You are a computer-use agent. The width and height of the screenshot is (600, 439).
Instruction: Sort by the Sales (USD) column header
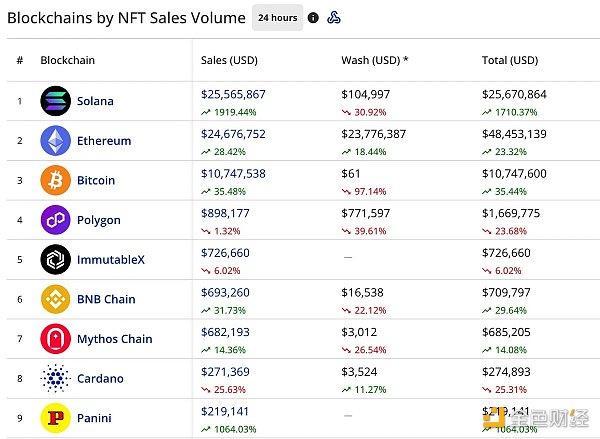(x=229, y=60)
